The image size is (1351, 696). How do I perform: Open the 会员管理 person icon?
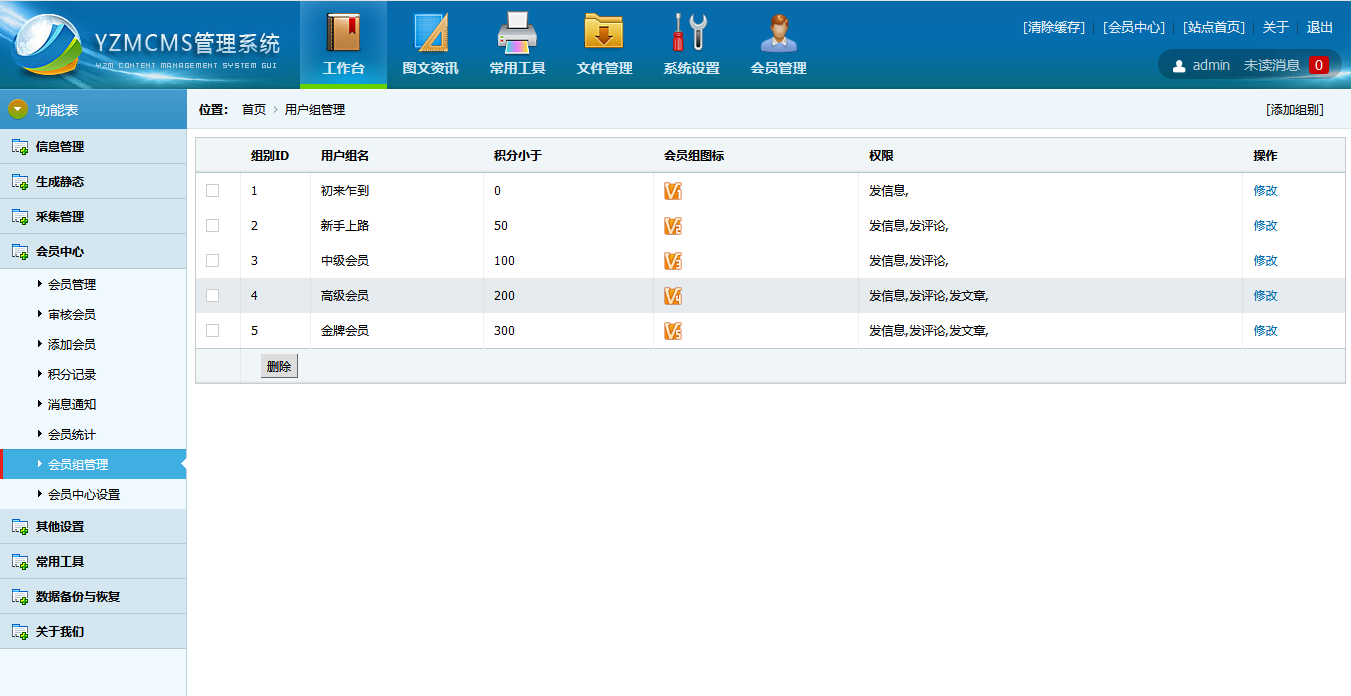(x=778, y=33)
